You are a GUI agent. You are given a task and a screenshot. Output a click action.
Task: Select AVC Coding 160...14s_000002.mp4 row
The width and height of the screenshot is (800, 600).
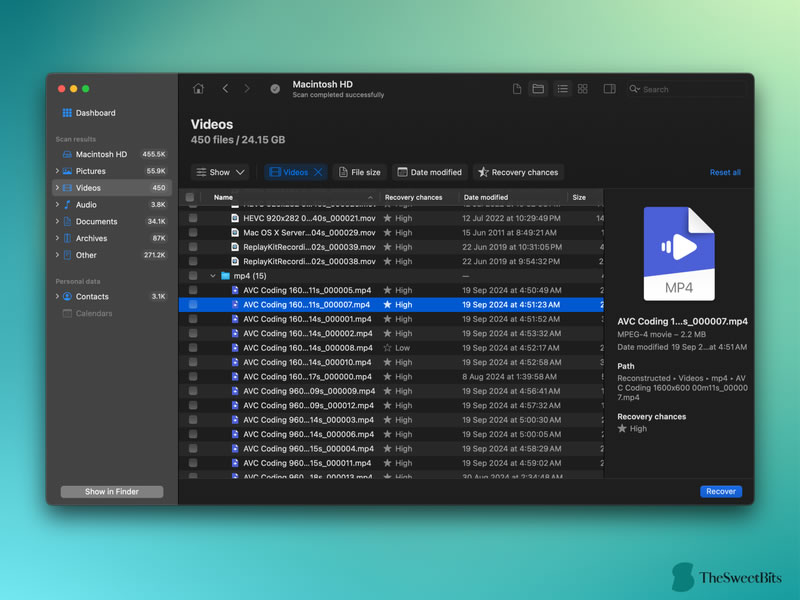pos(391,333)
